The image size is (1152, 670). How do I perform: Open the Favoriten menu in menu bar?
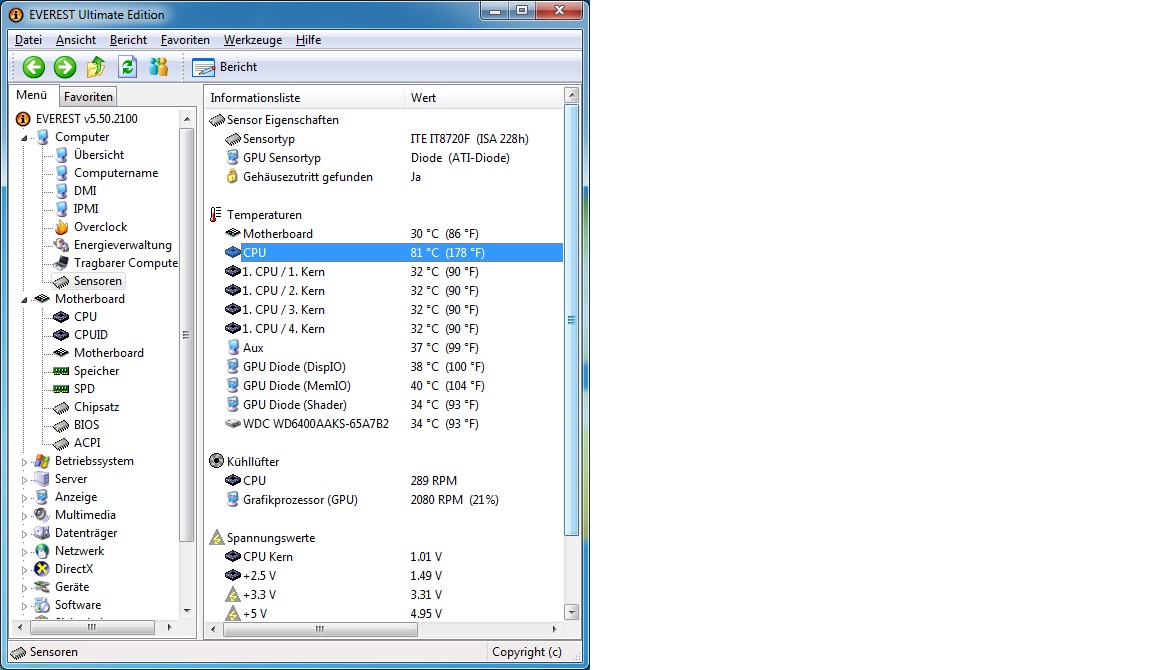pos(185,40)
